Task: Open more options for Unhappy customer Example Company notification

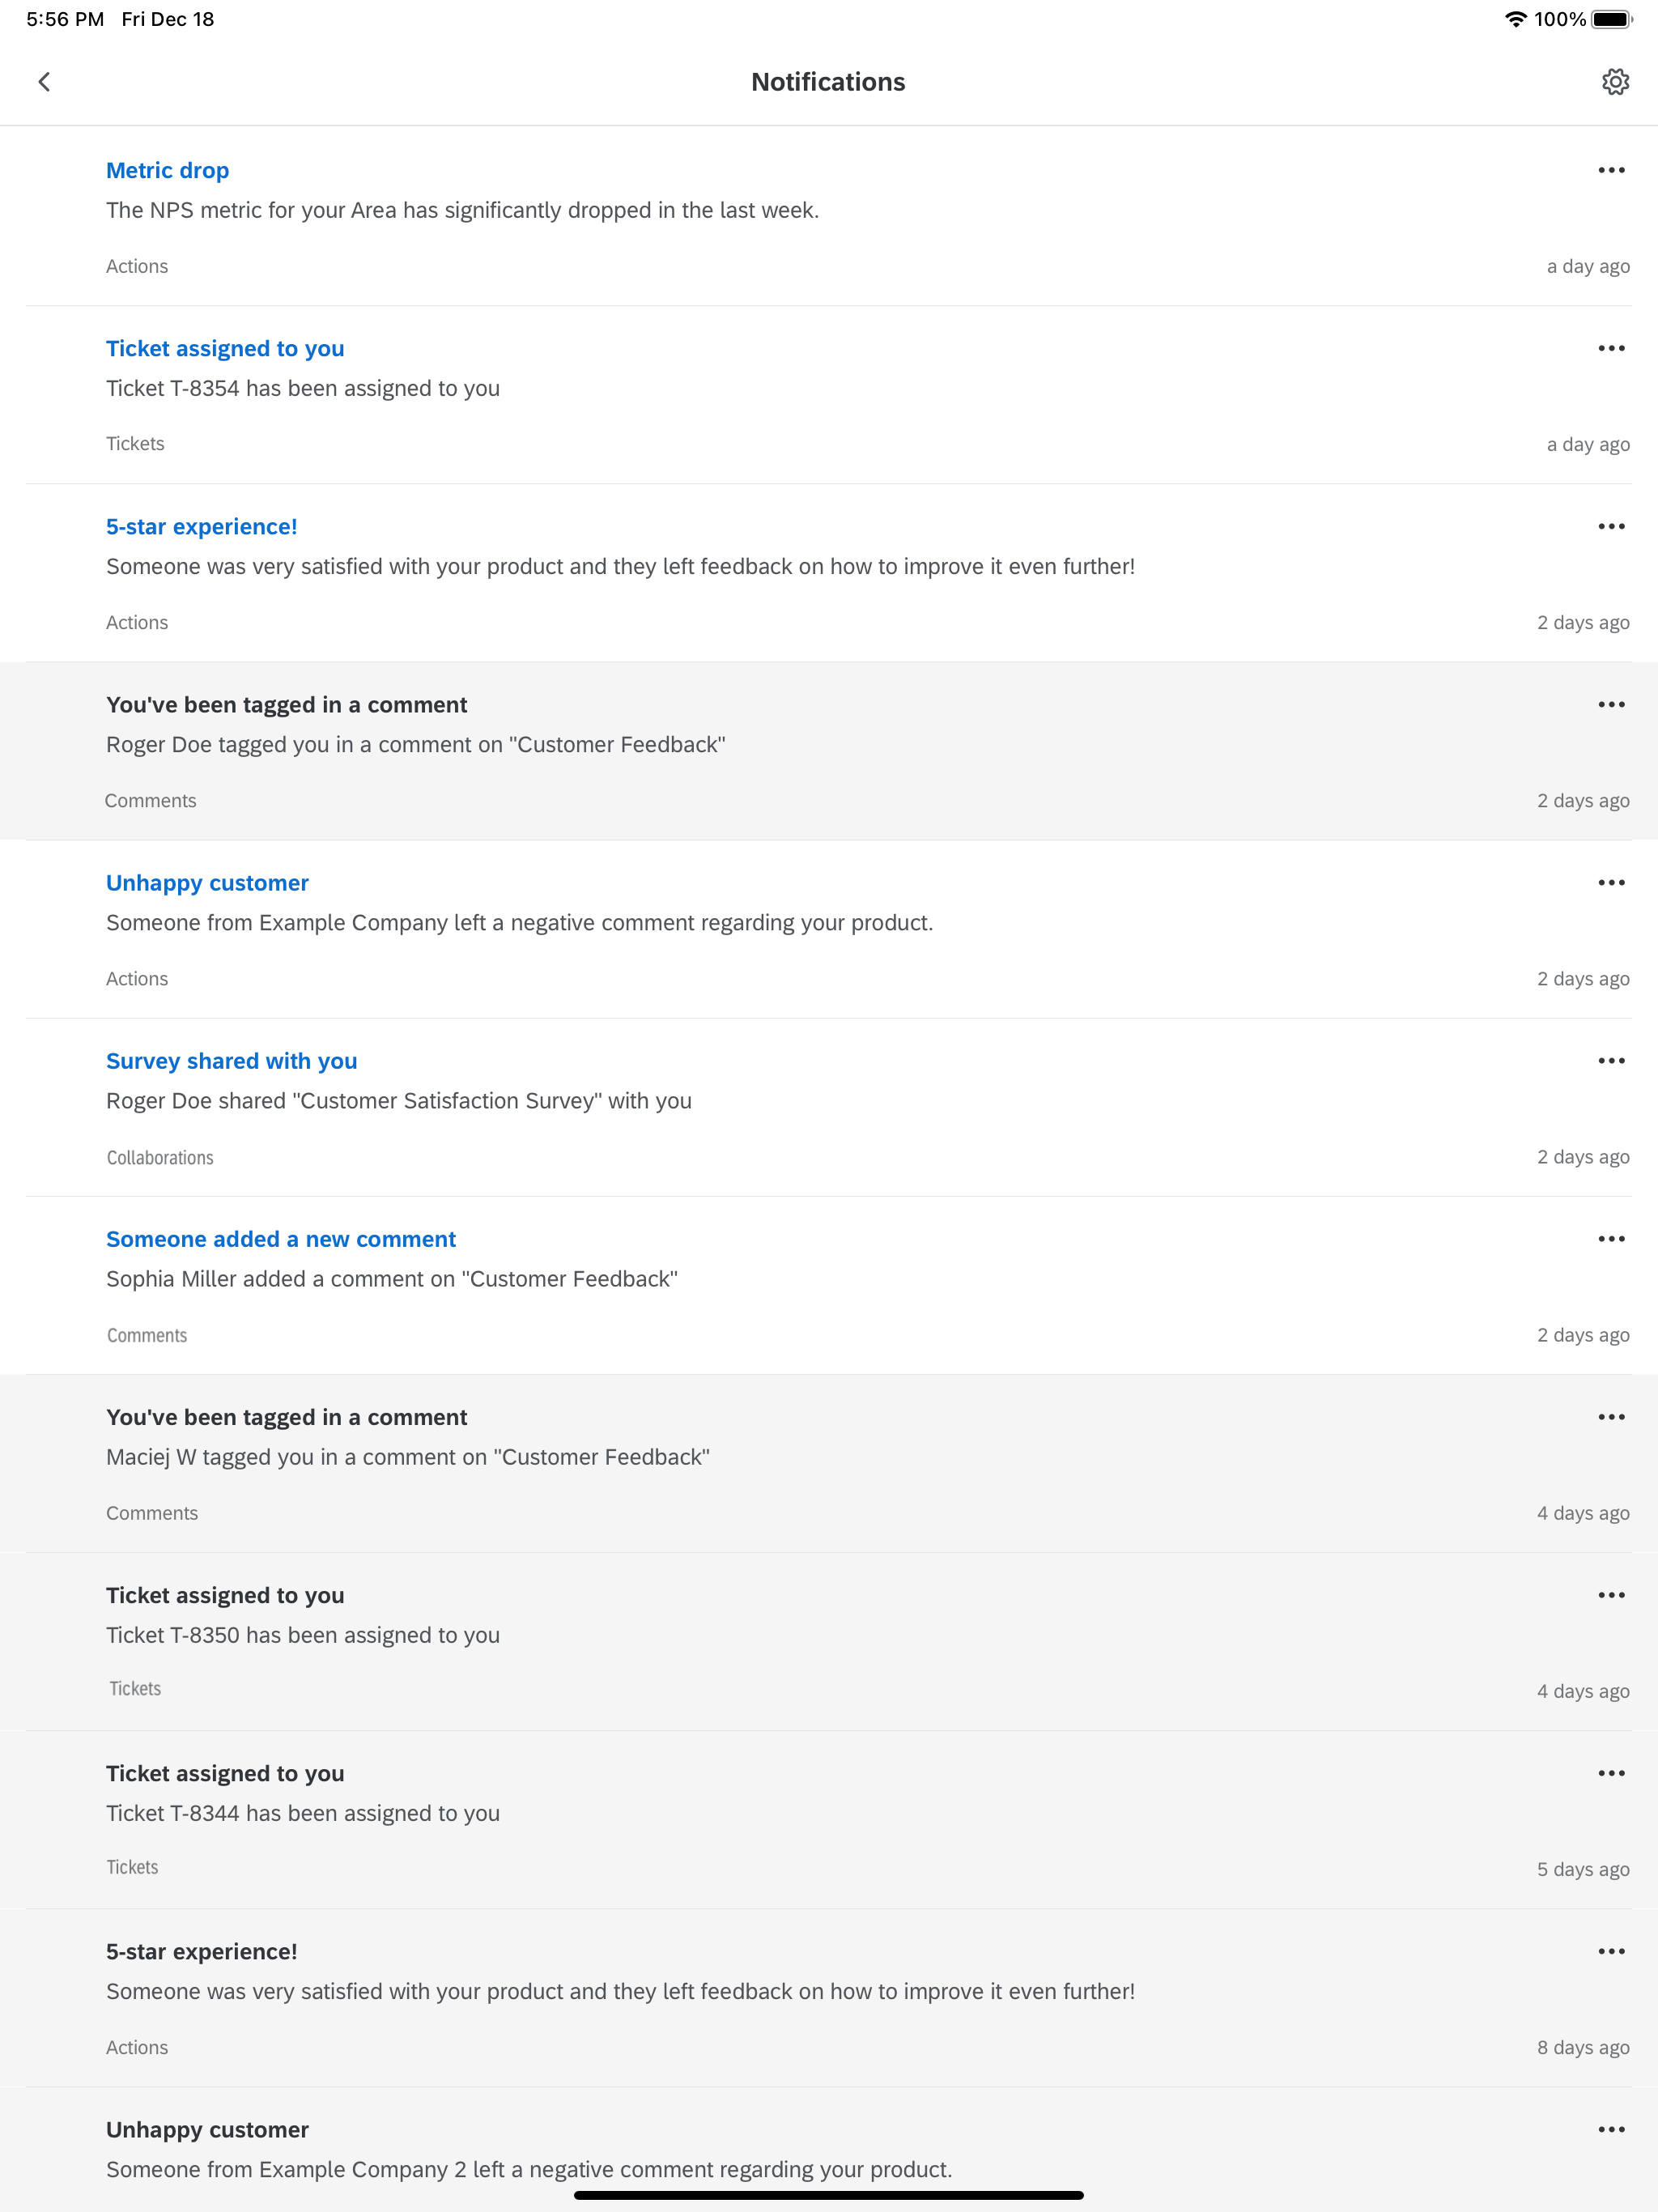Action: (x=1611, y=882)
